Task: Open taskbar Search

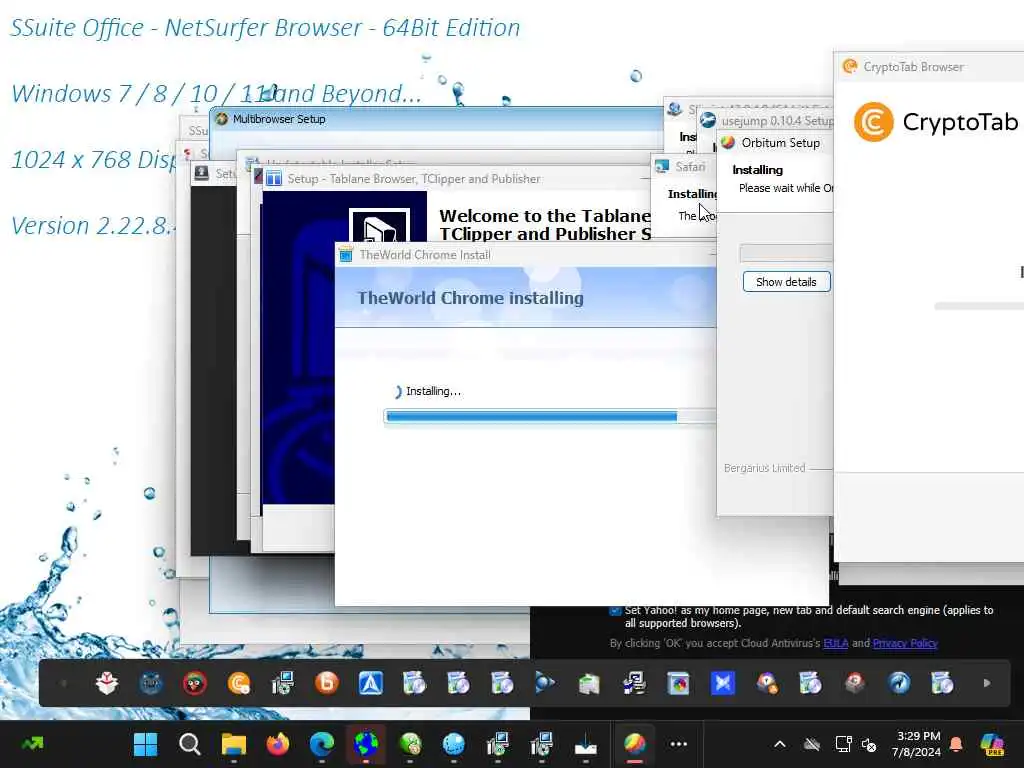Action: (189, 744)
